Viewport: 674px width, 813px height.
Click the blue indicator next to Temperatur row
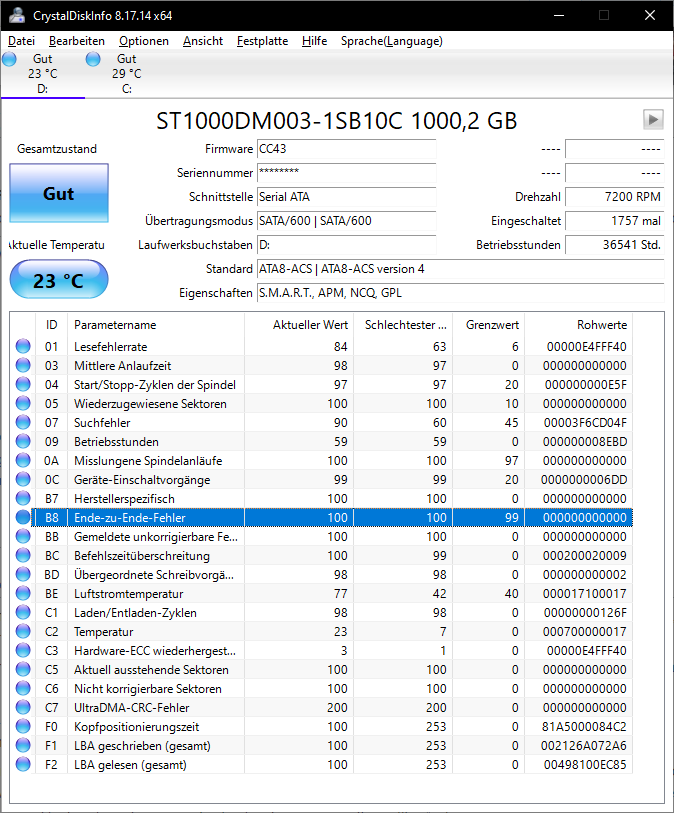click(22, 631)
